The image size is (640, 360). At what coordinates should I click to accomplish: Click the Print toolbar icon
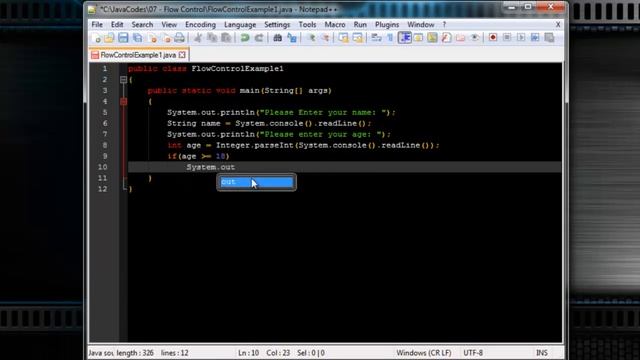[179, 38]
